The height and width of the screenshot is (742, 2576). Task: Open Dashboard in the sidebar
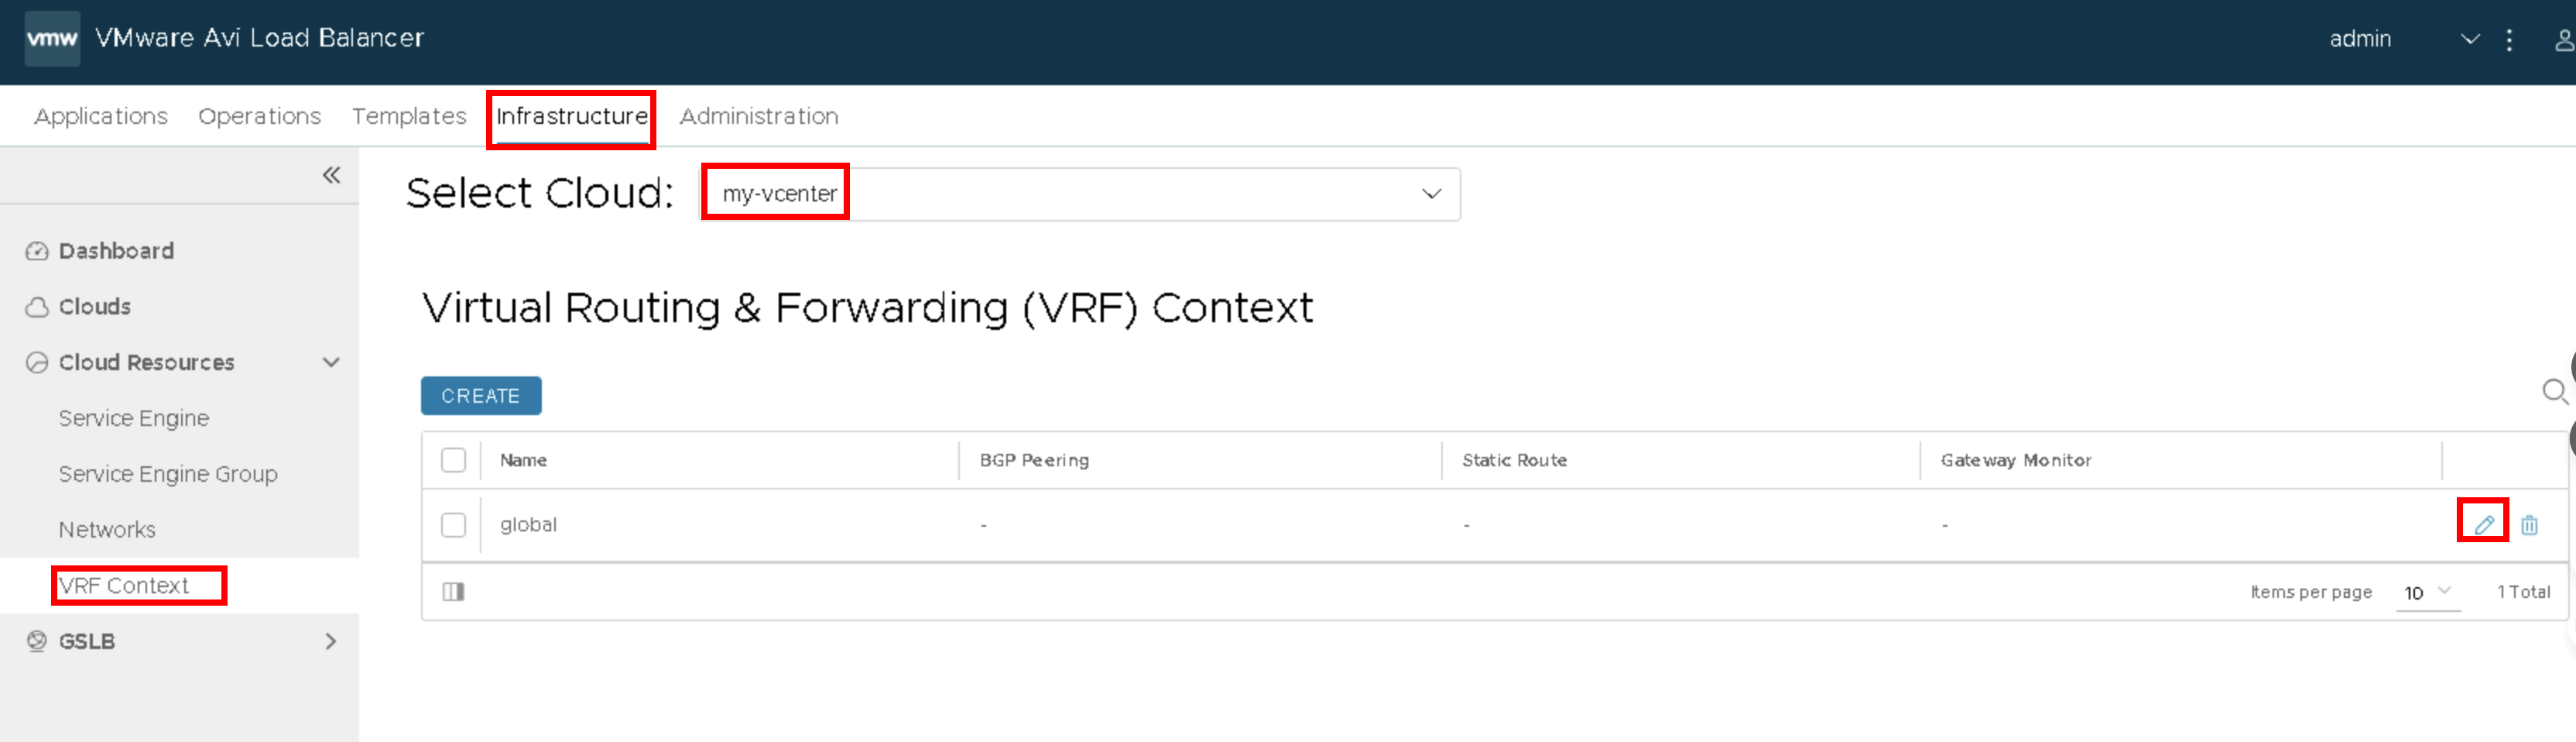pyautogui.click(x=116, y=251)
